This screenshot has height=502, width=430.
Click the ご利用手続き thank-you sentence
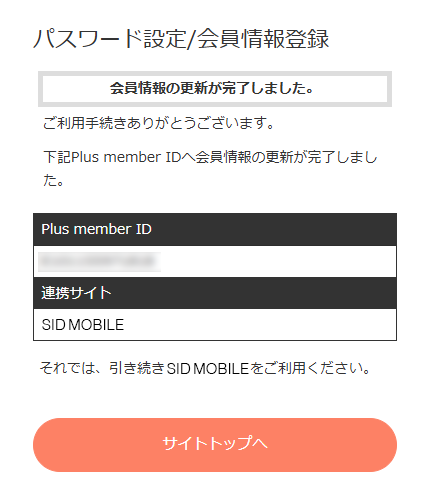tap(158, 123)
